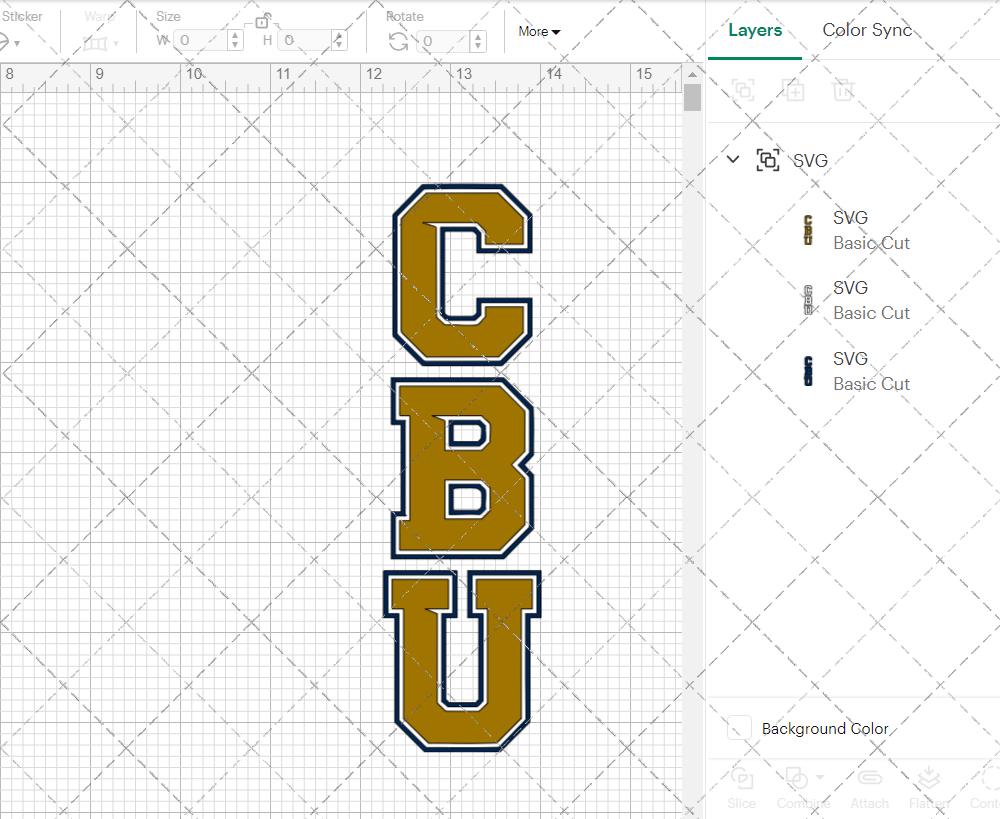Click the Rotate icon
1000x819 pixels.
point(399,41)
